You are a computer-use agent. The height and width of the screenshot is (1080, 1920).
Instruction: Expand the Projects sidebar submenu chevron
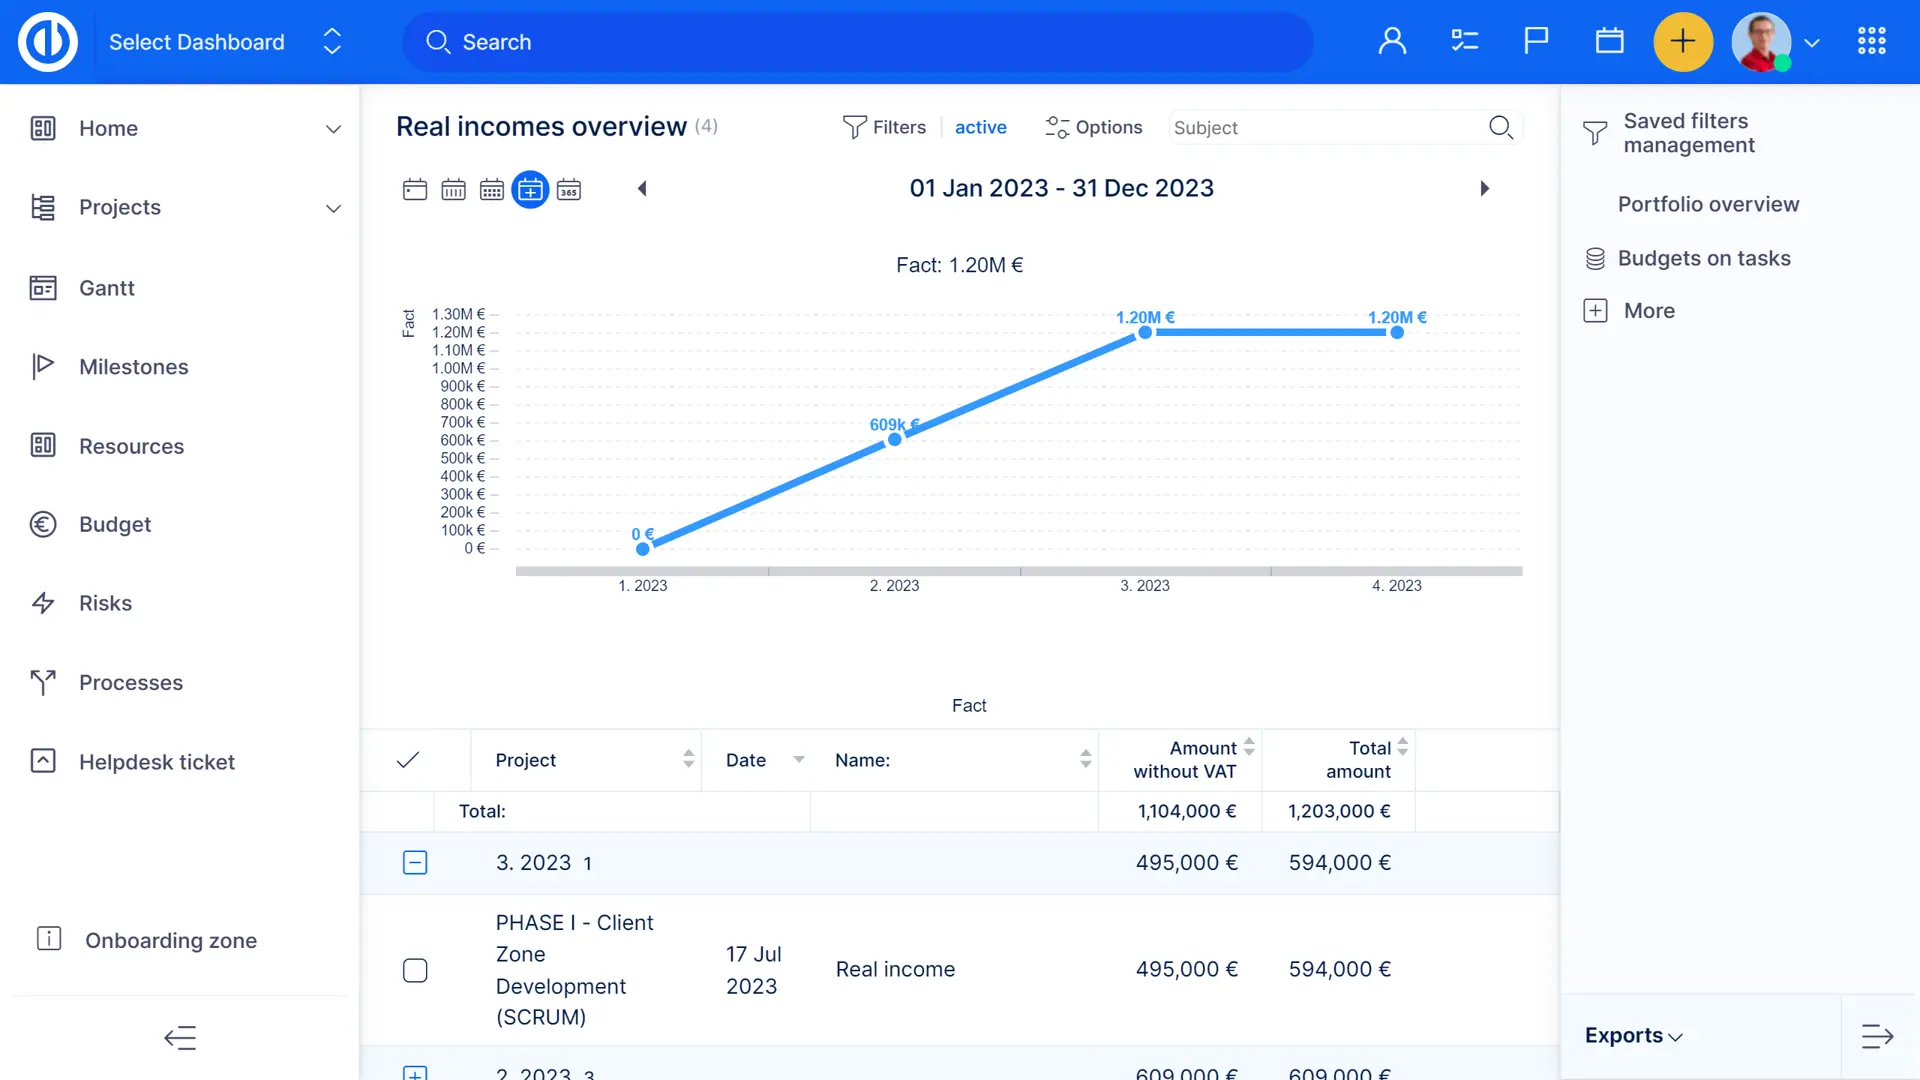333,208
